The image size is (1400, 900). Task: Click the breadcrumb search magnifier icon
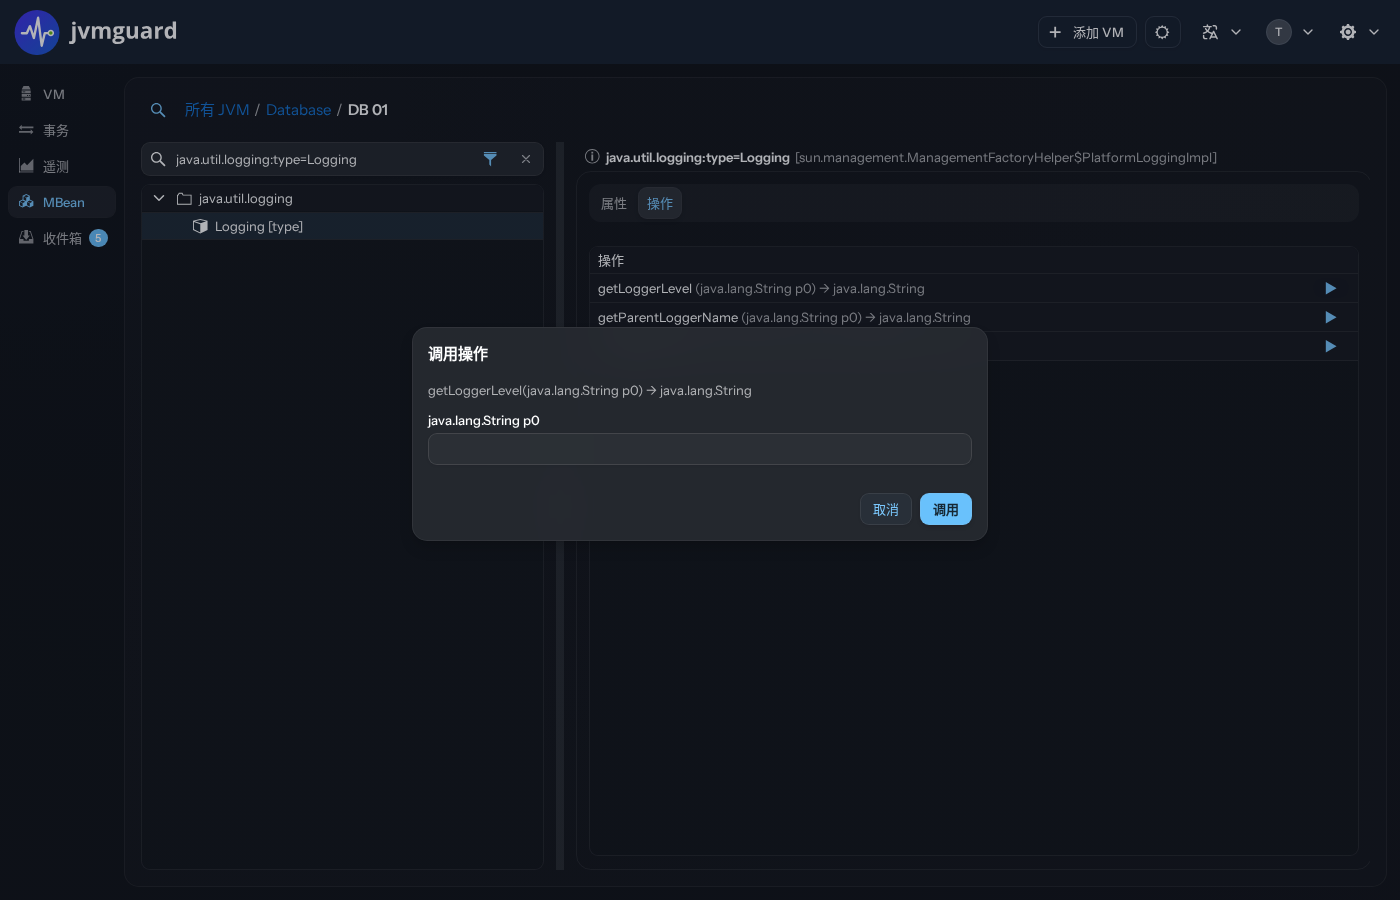click(x=158, y=110)
